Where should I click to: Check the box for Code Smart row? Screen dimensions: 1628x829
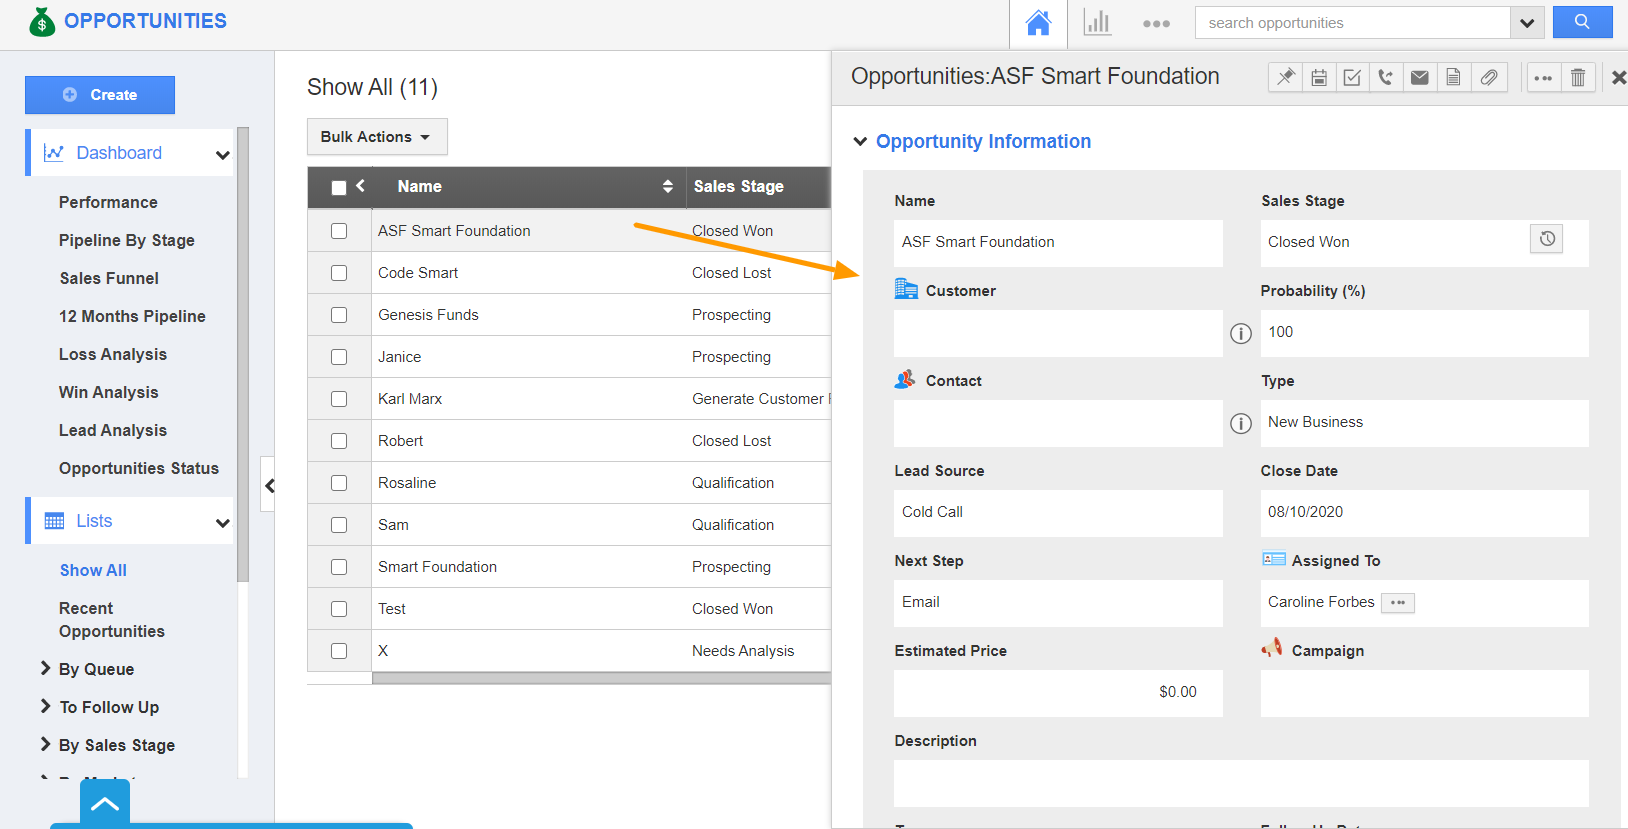(339, 273)
